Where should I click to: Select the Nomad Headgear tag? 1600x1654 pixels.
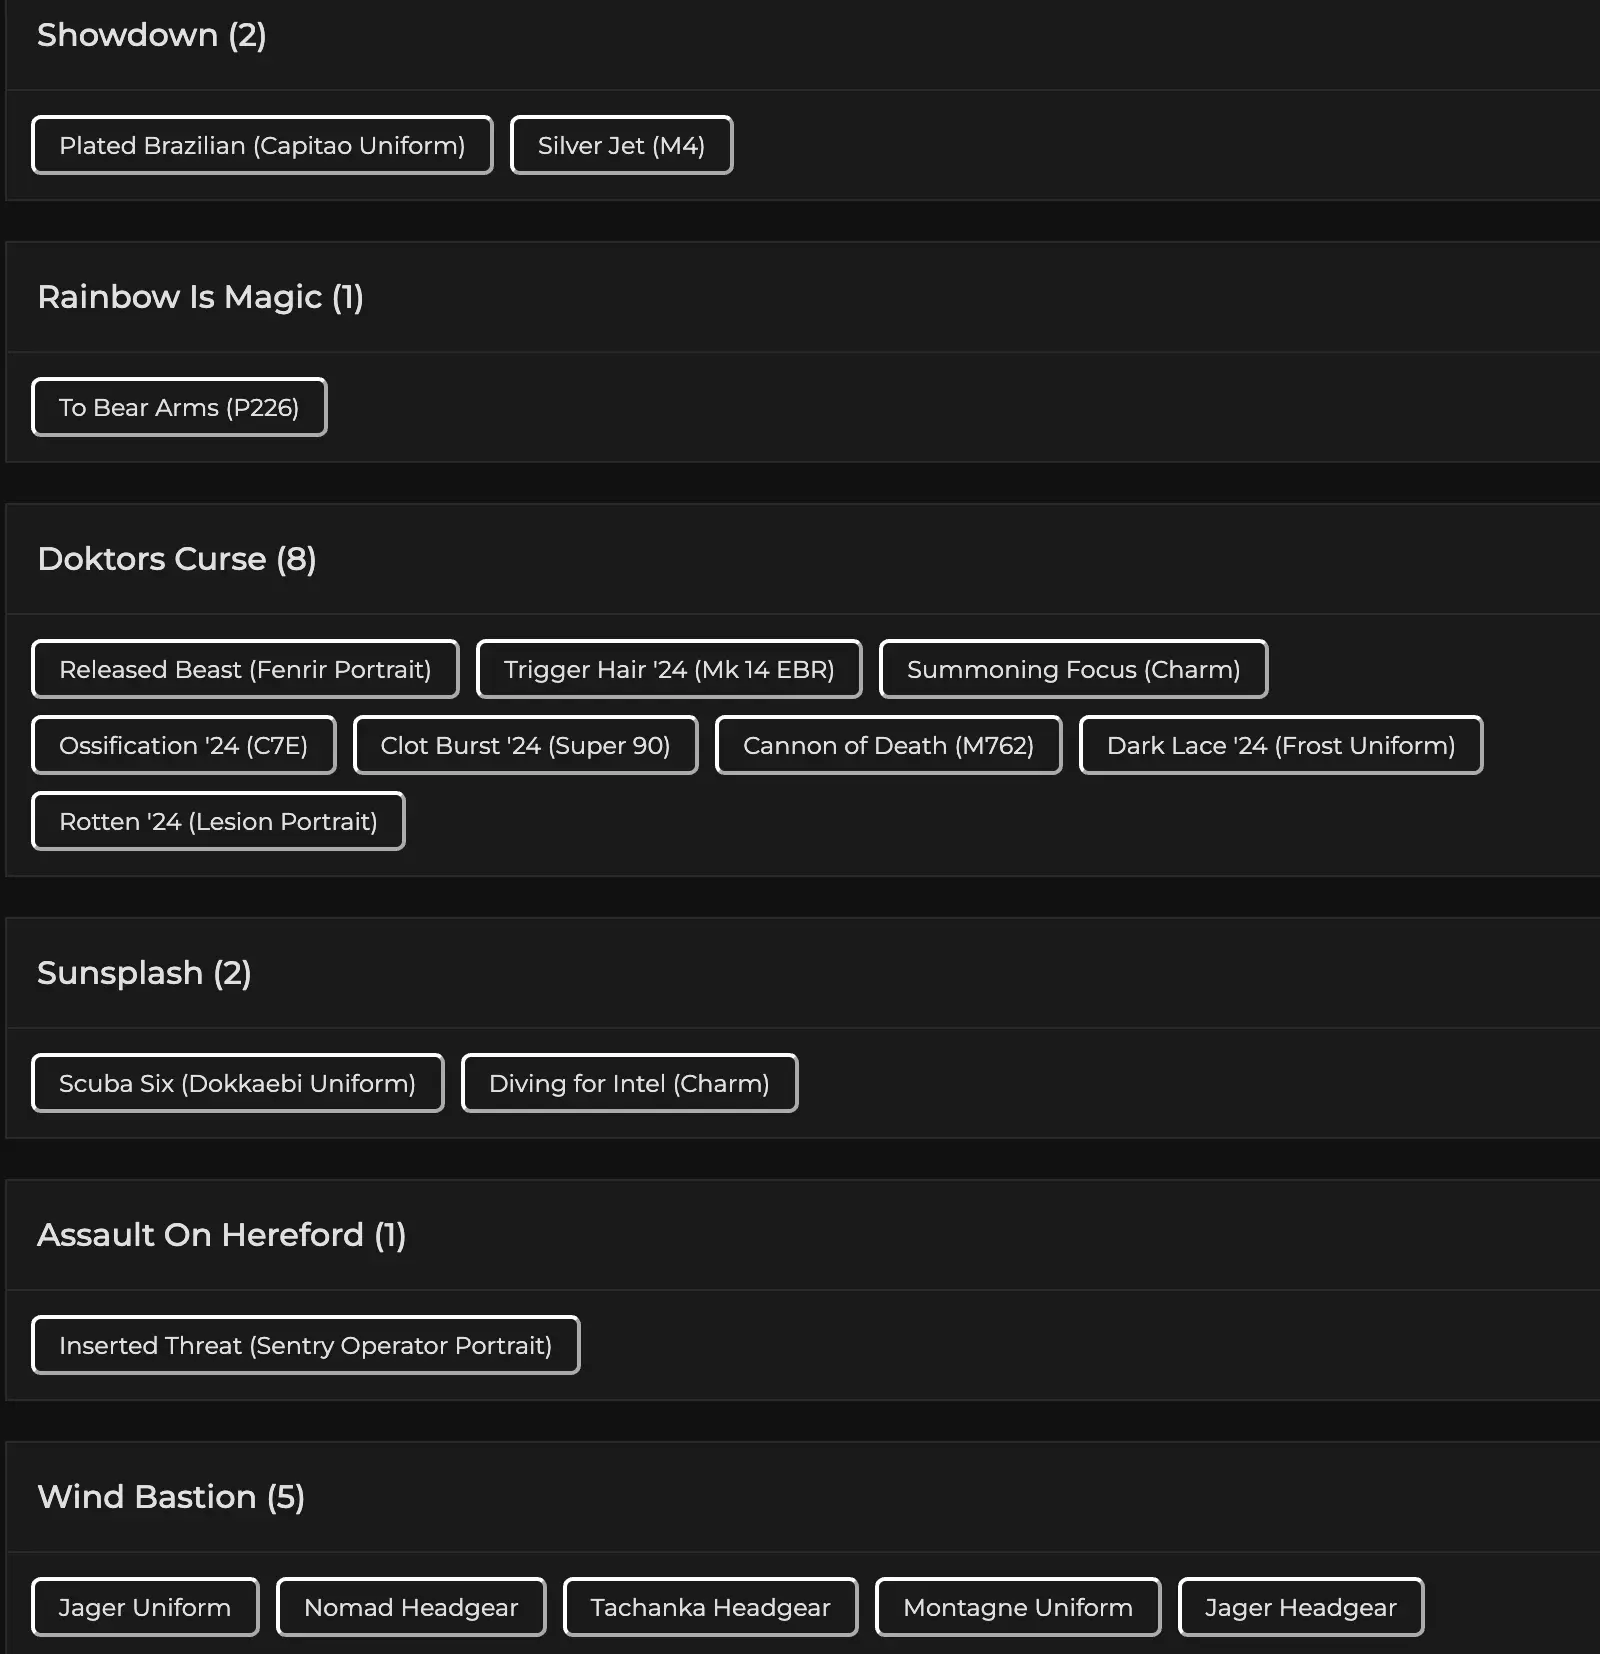(x=411, y=1608)
